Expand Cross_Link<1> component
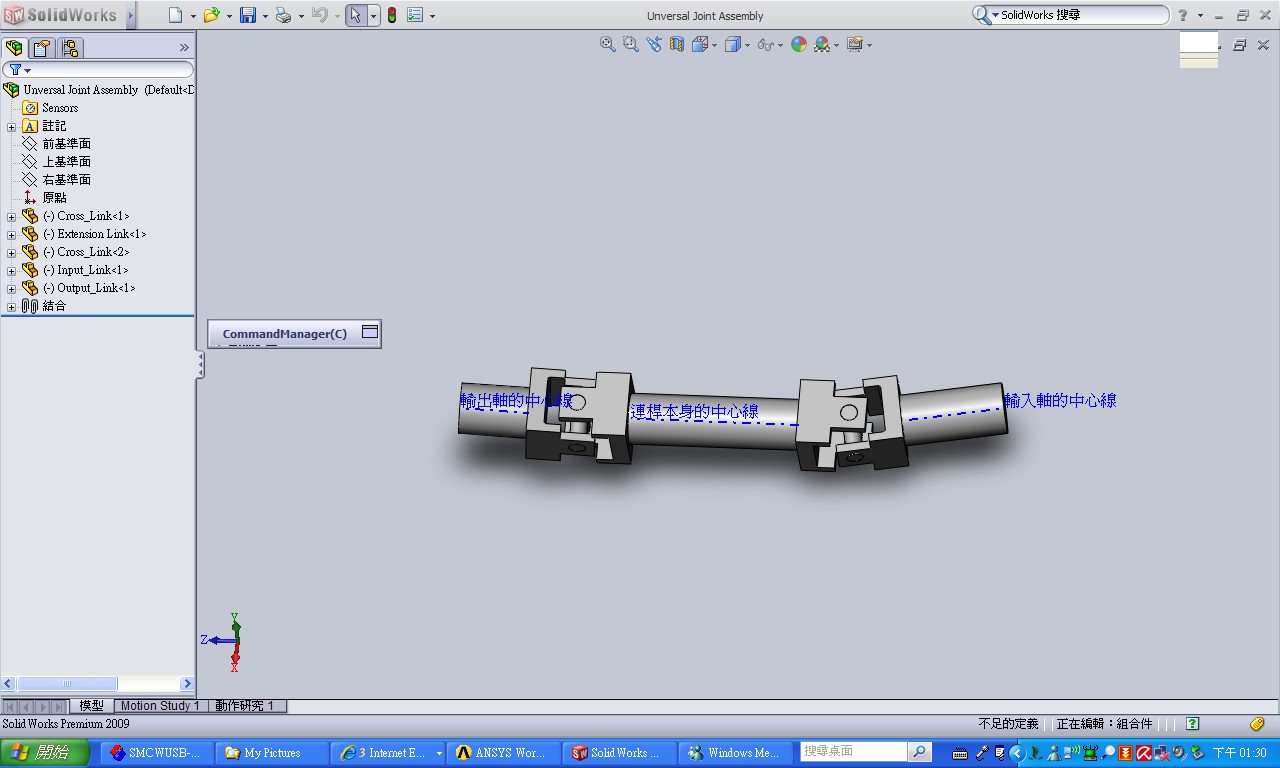 [11, 217]
